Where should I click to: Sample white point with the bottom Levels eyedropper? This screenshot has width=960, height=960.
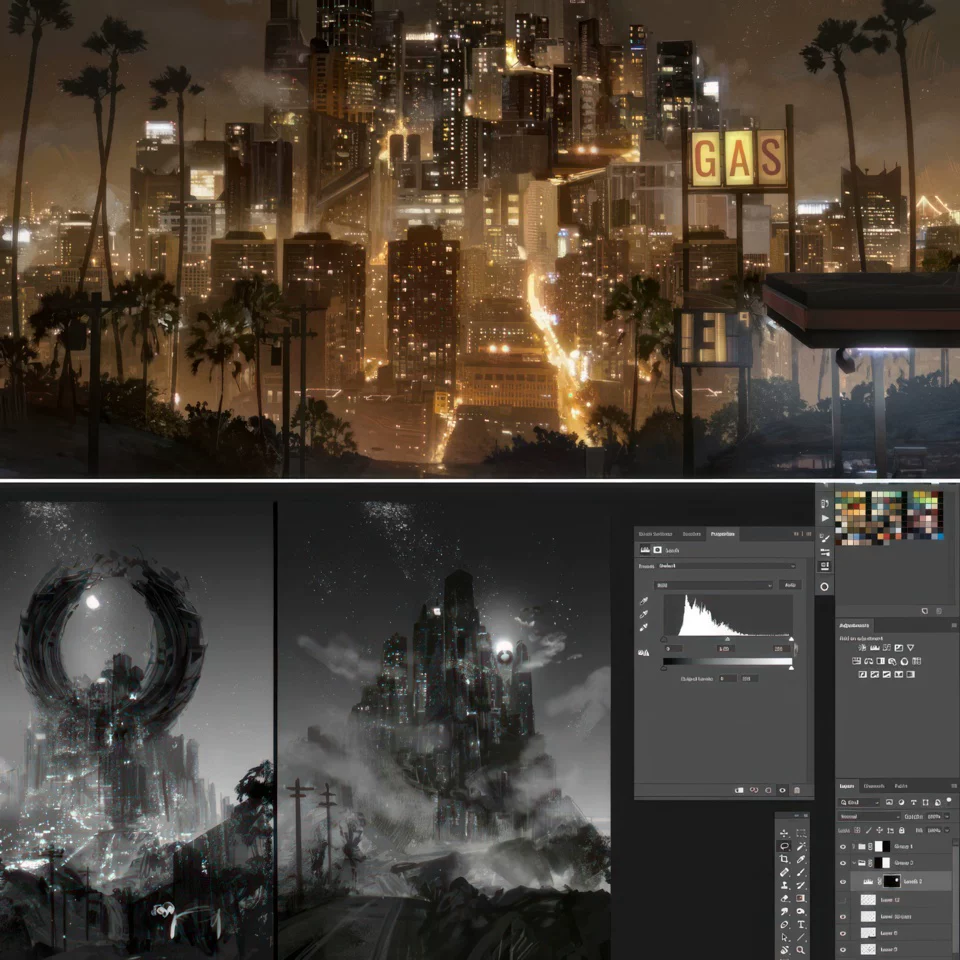click(x=644, y=628)
